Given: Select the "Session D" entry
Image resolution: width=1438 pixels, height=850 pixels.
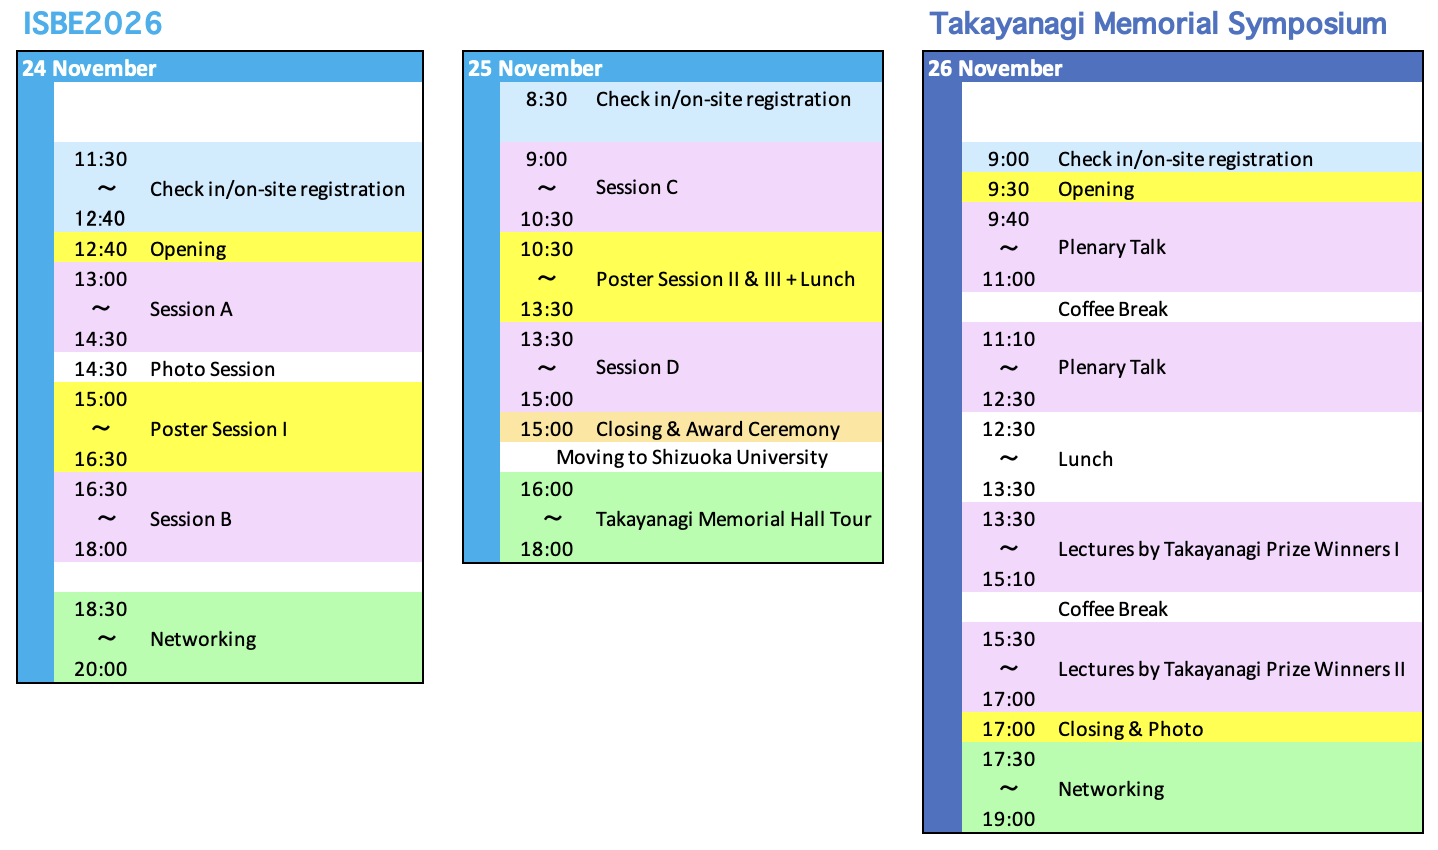Looking at the screenshot, I should (637, 367).
